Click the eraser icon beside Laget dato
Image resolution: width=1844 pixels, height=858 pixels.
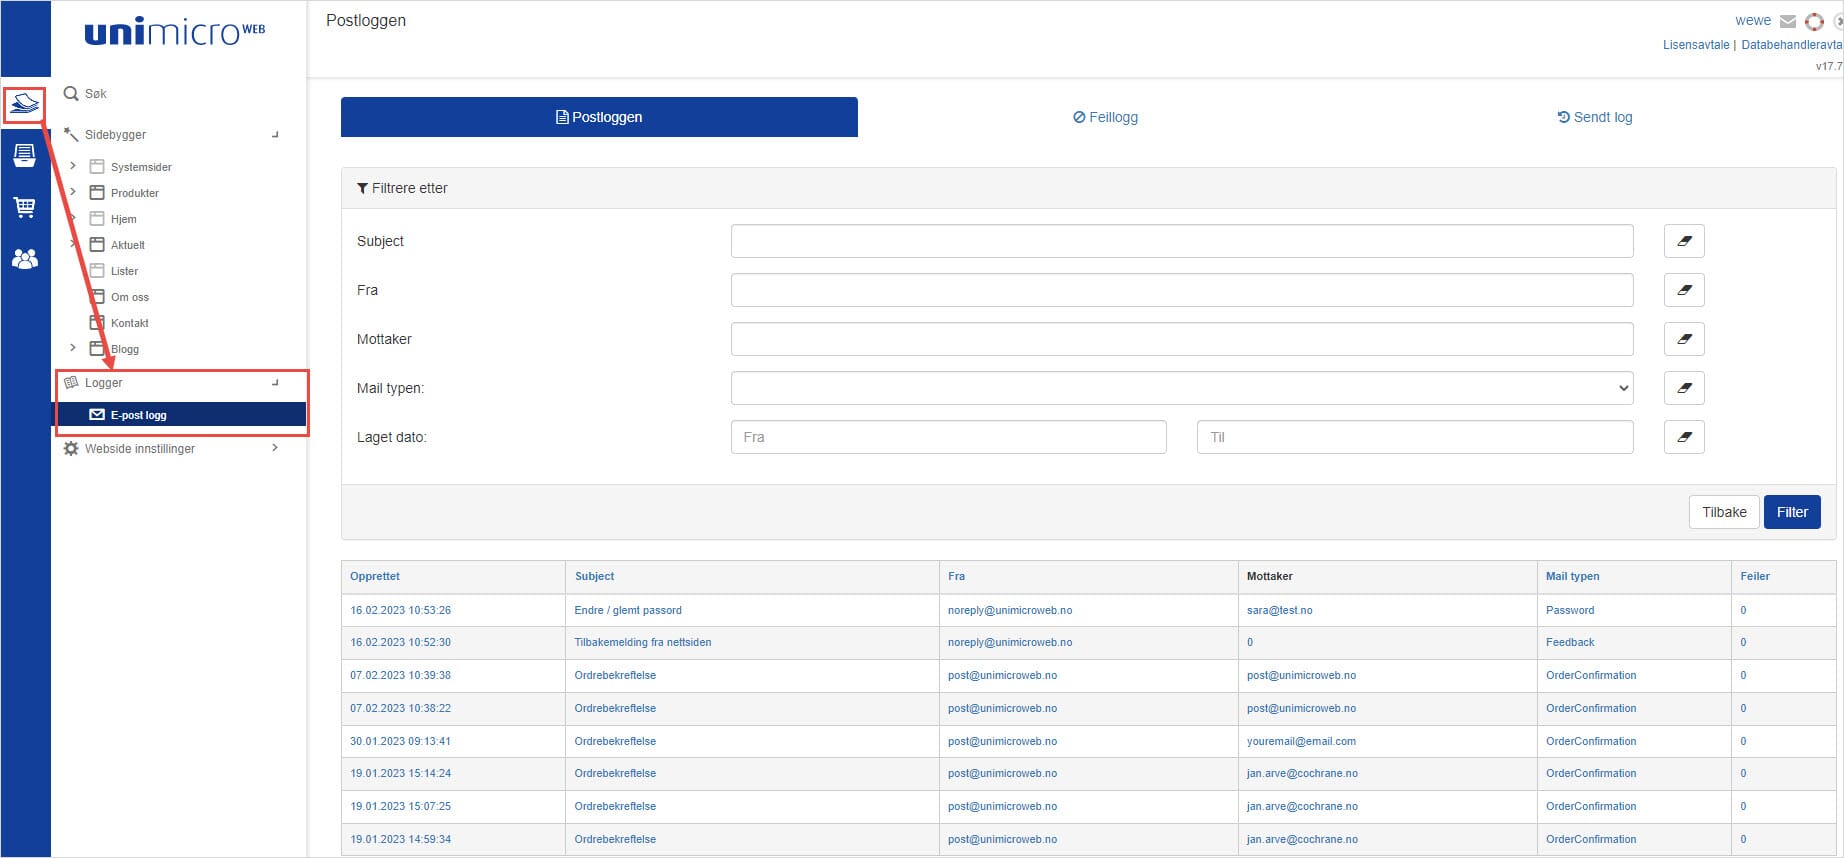click(1684, 437)
